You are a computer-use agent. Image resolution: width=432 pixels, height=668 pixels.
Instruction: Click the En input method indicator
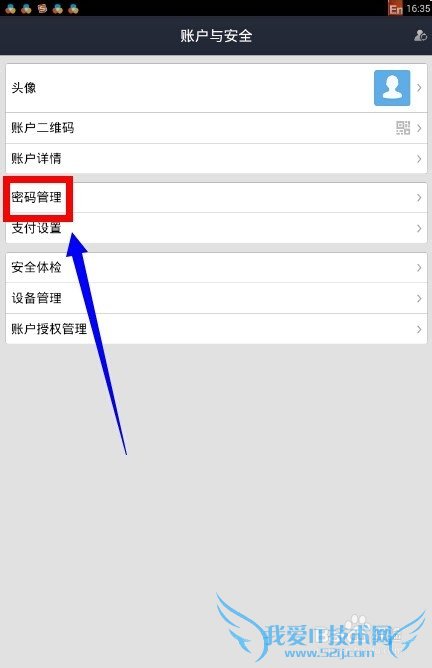point(395,9)
